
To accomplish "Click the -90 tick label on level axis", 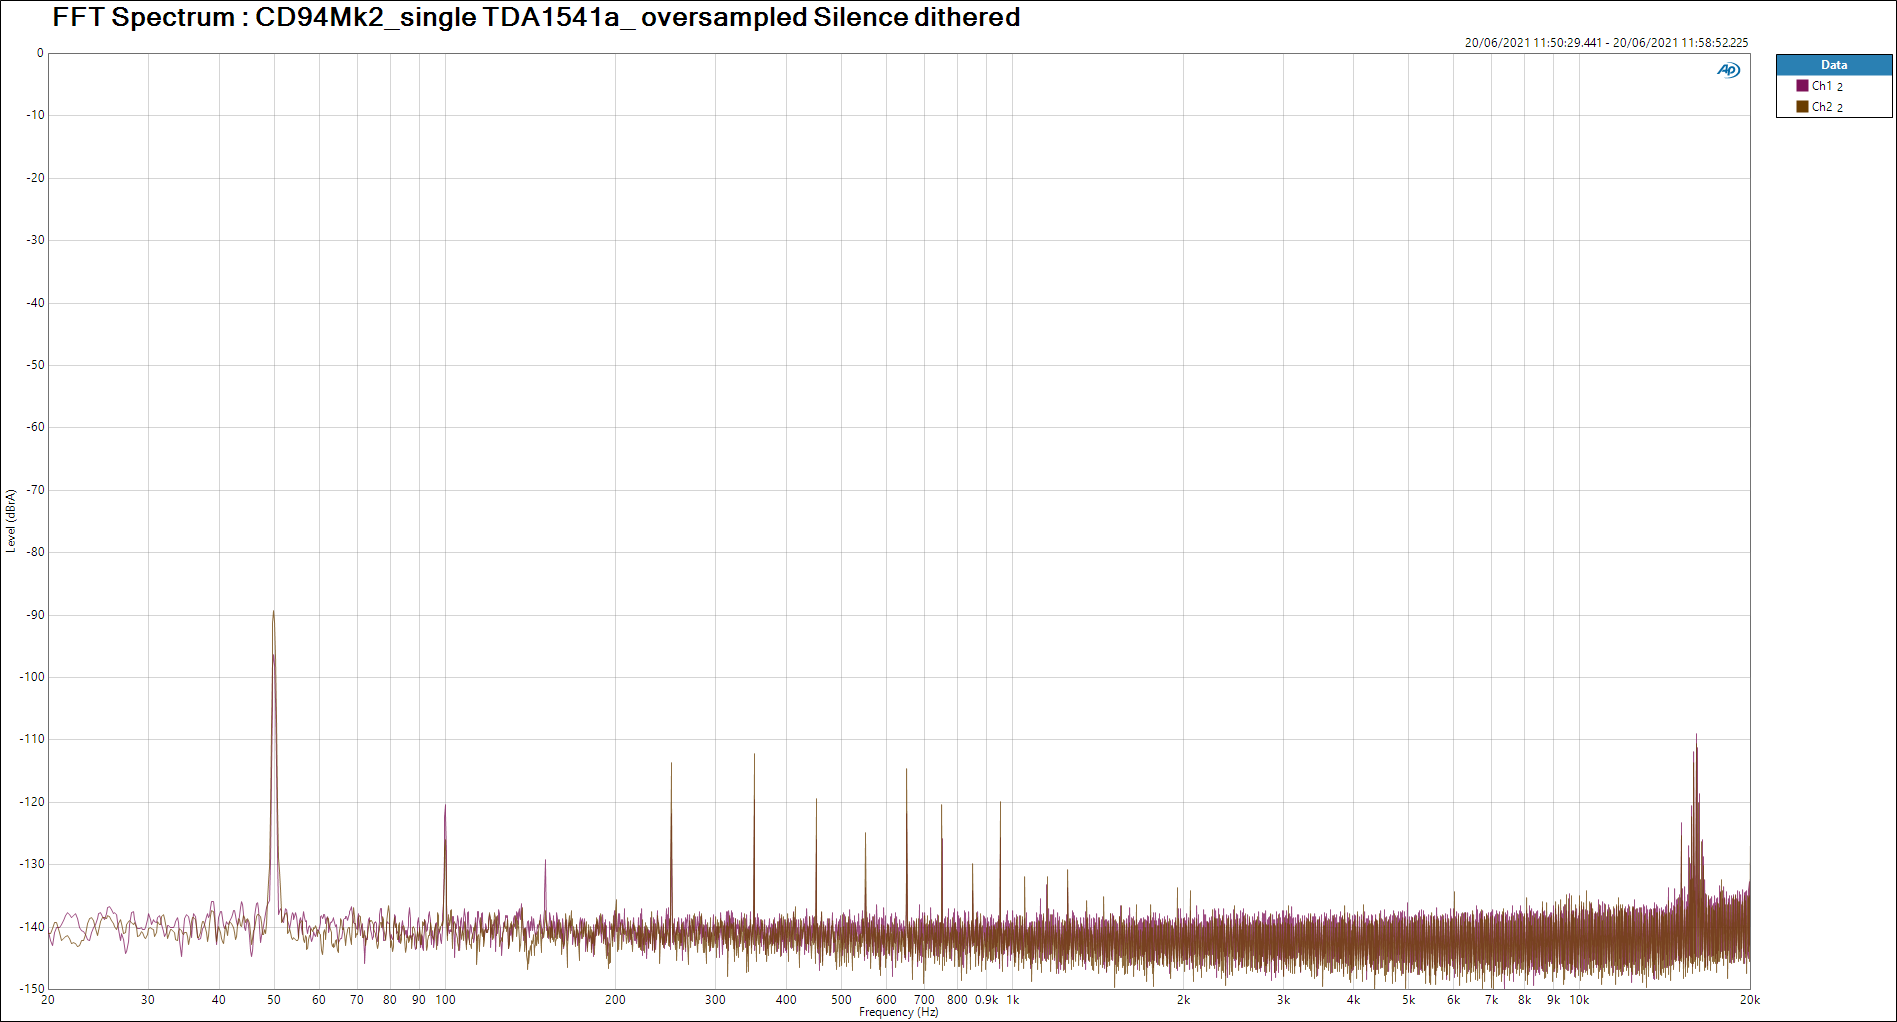I will tap(36, 615).
